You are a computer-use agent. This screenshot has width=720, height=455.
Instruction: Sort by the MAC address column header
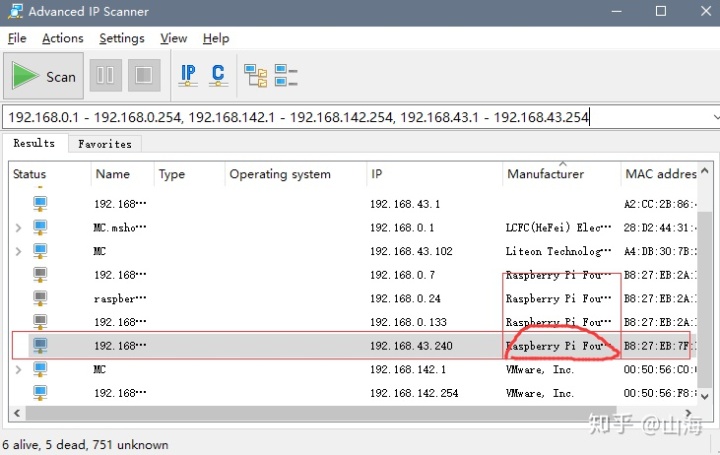tap(660, 174)
